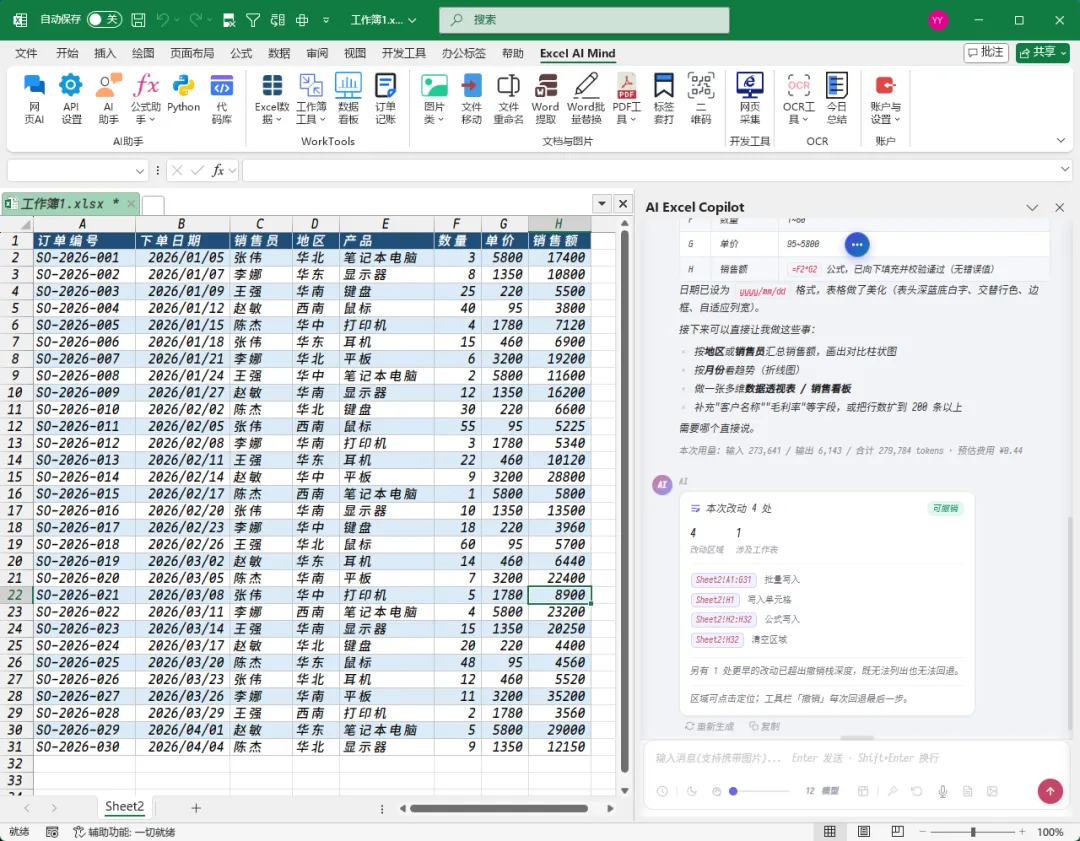
Task: Click the 订单记账 ribbon icon
Action: click(385, 98)
